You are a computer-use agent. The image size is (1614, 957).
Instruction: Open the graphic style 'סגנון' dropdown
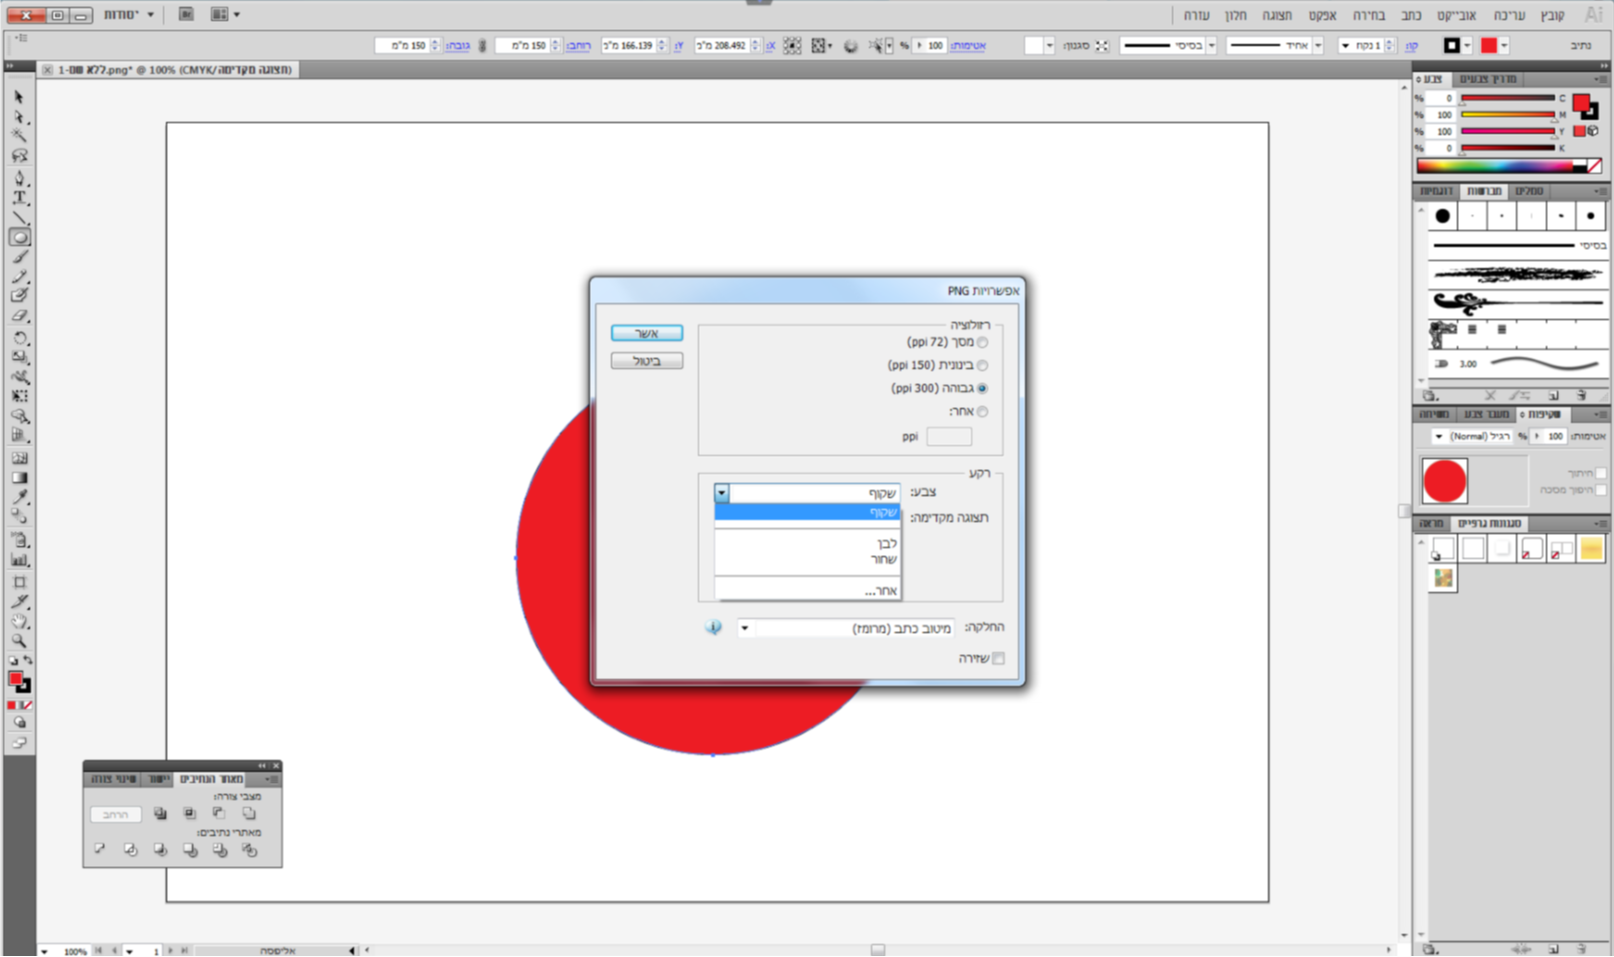click(1049, 46)
